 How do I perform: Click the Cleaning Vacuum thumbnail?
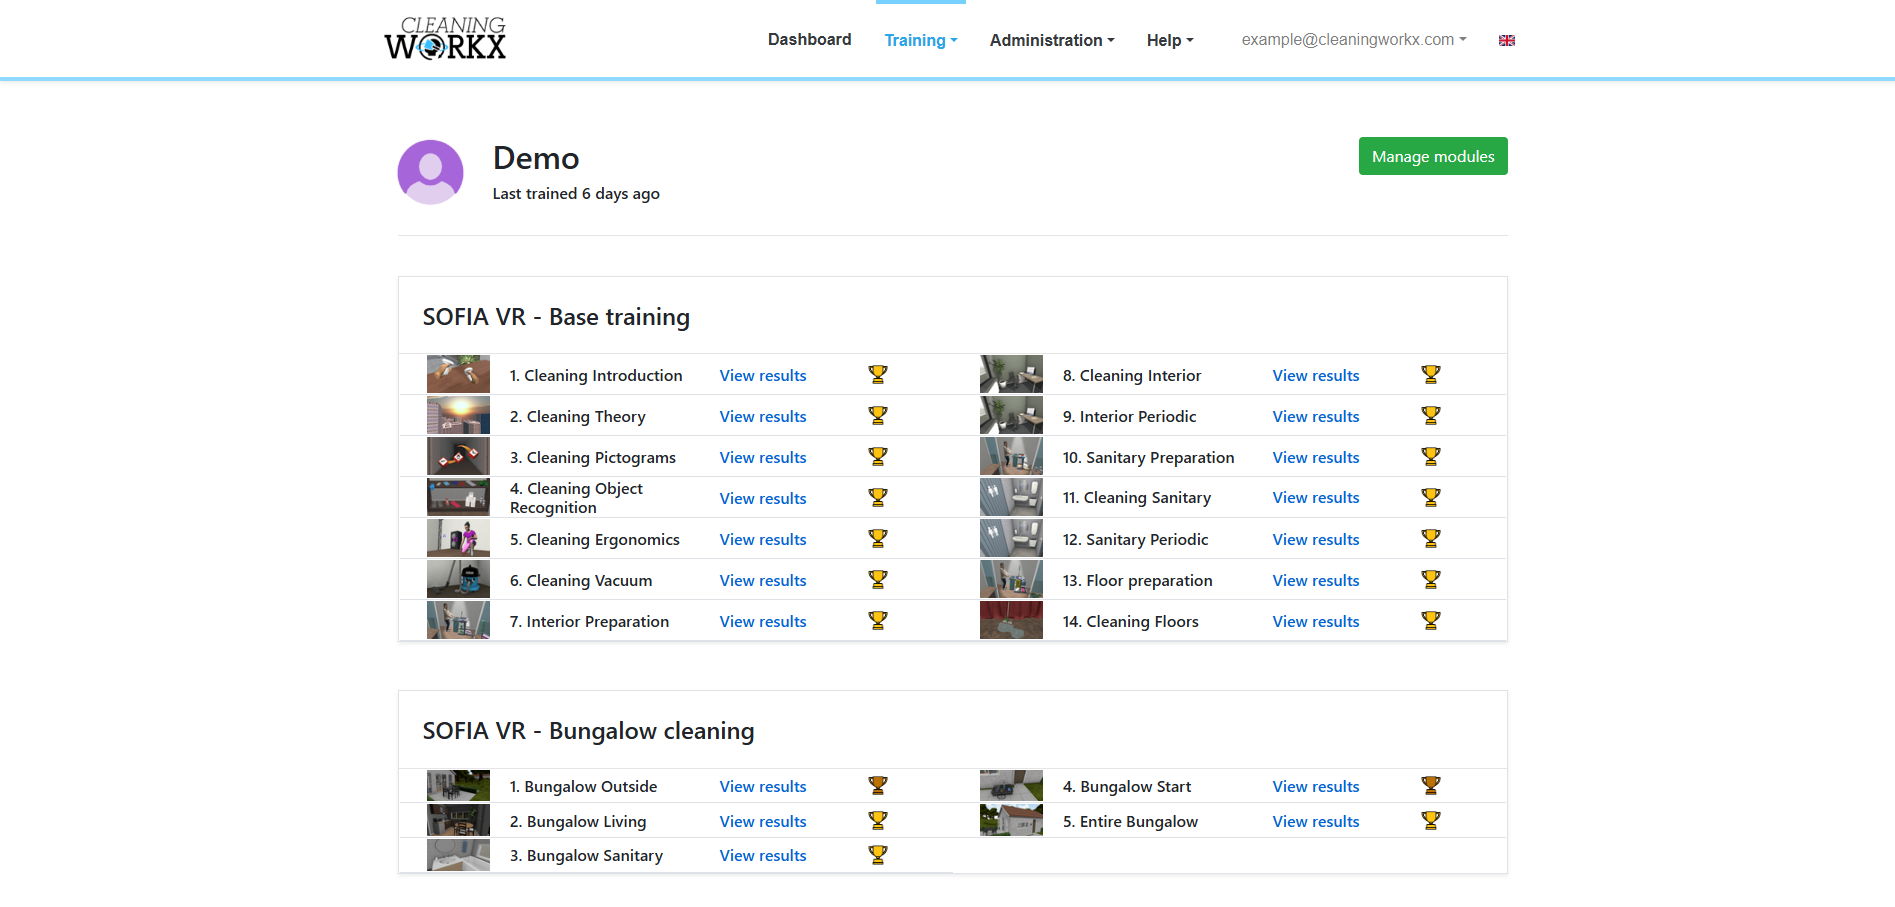[458, 579]
